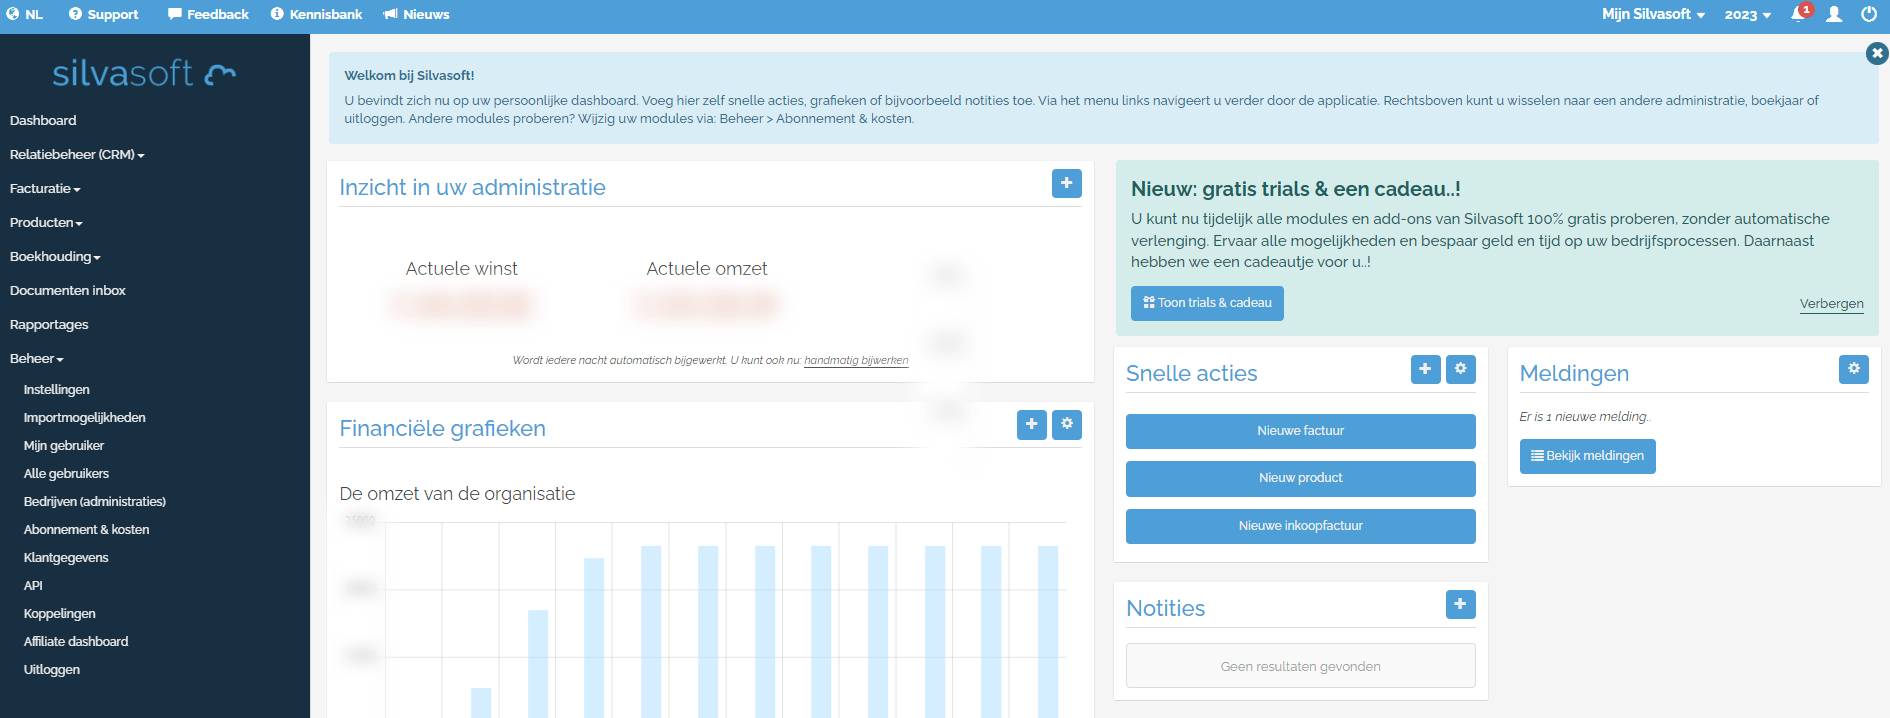Screen dimensions: 1890x718
Task: Click the Nieuwe factuur button
Action: coord(1300,431)
